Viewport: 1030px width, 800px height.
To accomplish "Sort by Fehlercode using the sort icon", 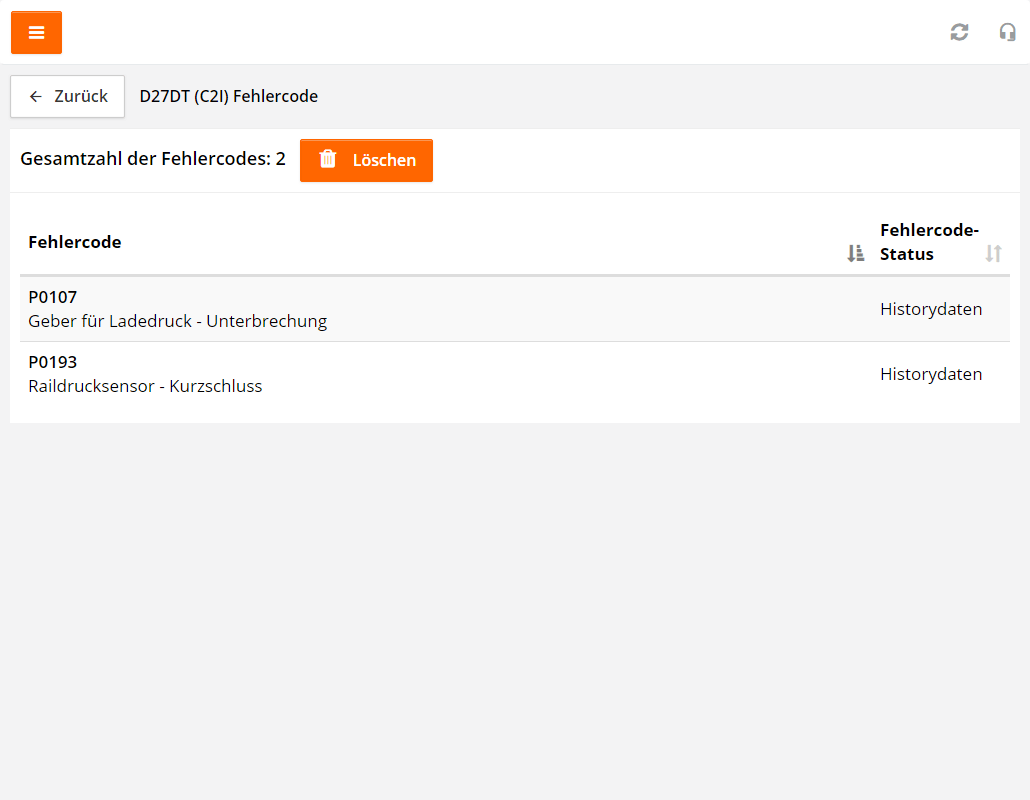I will tap(855, 253).
